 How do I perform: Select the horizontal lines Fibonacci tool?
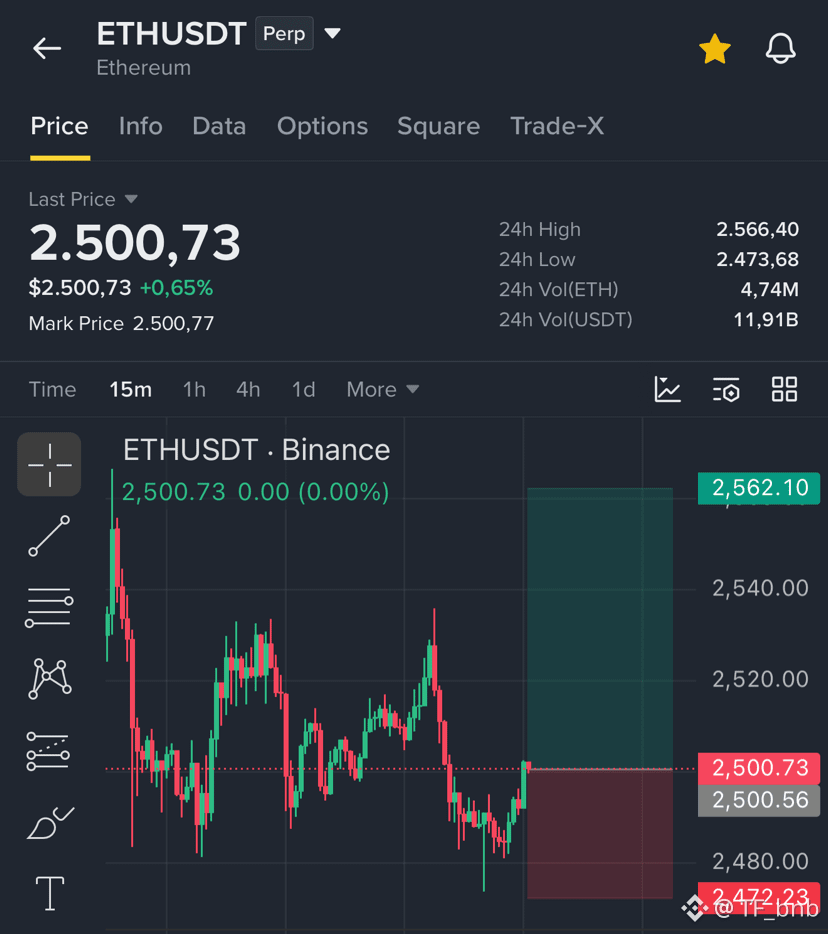[49, 607]
